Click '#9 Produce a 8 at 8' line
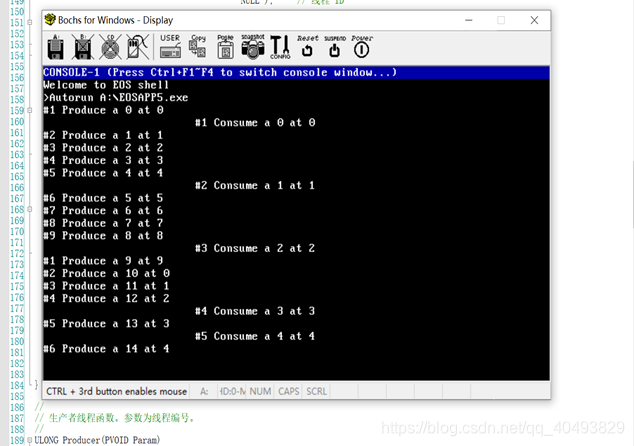Screen dimensions: 634x446 point(103,236)
